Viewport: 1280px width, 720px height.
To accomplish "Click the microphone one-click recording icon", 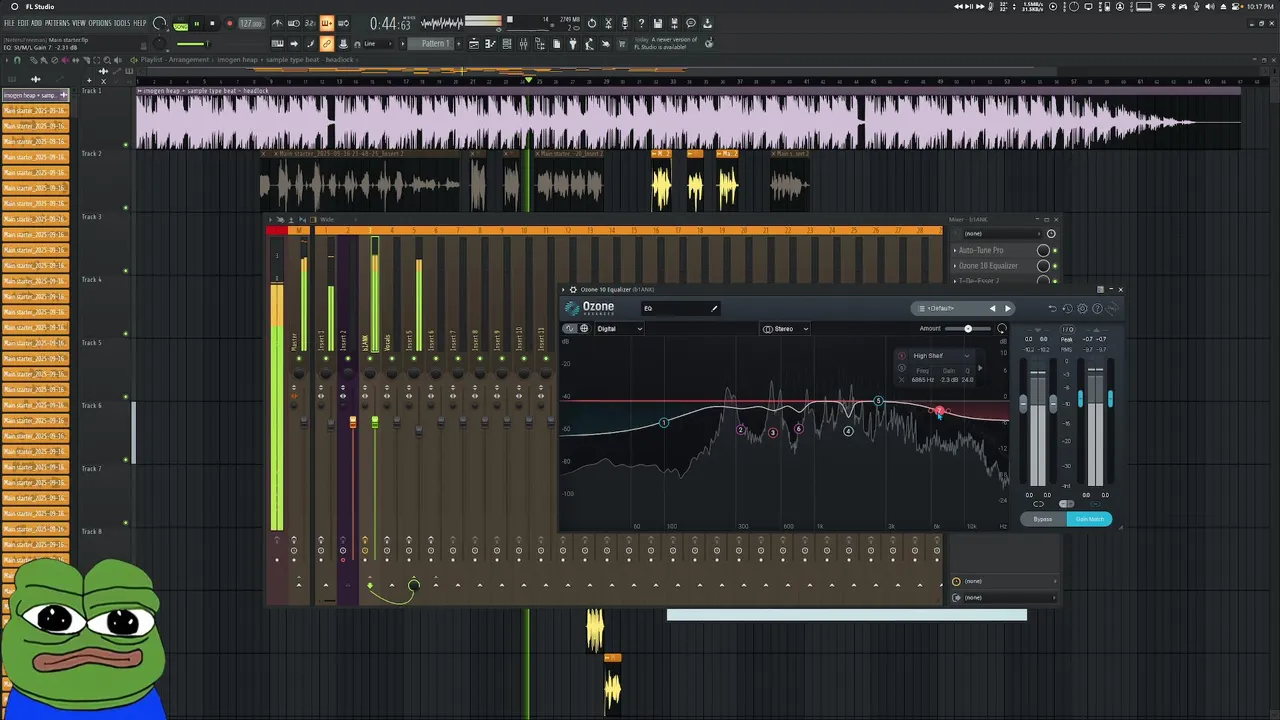I will point(625,23).
